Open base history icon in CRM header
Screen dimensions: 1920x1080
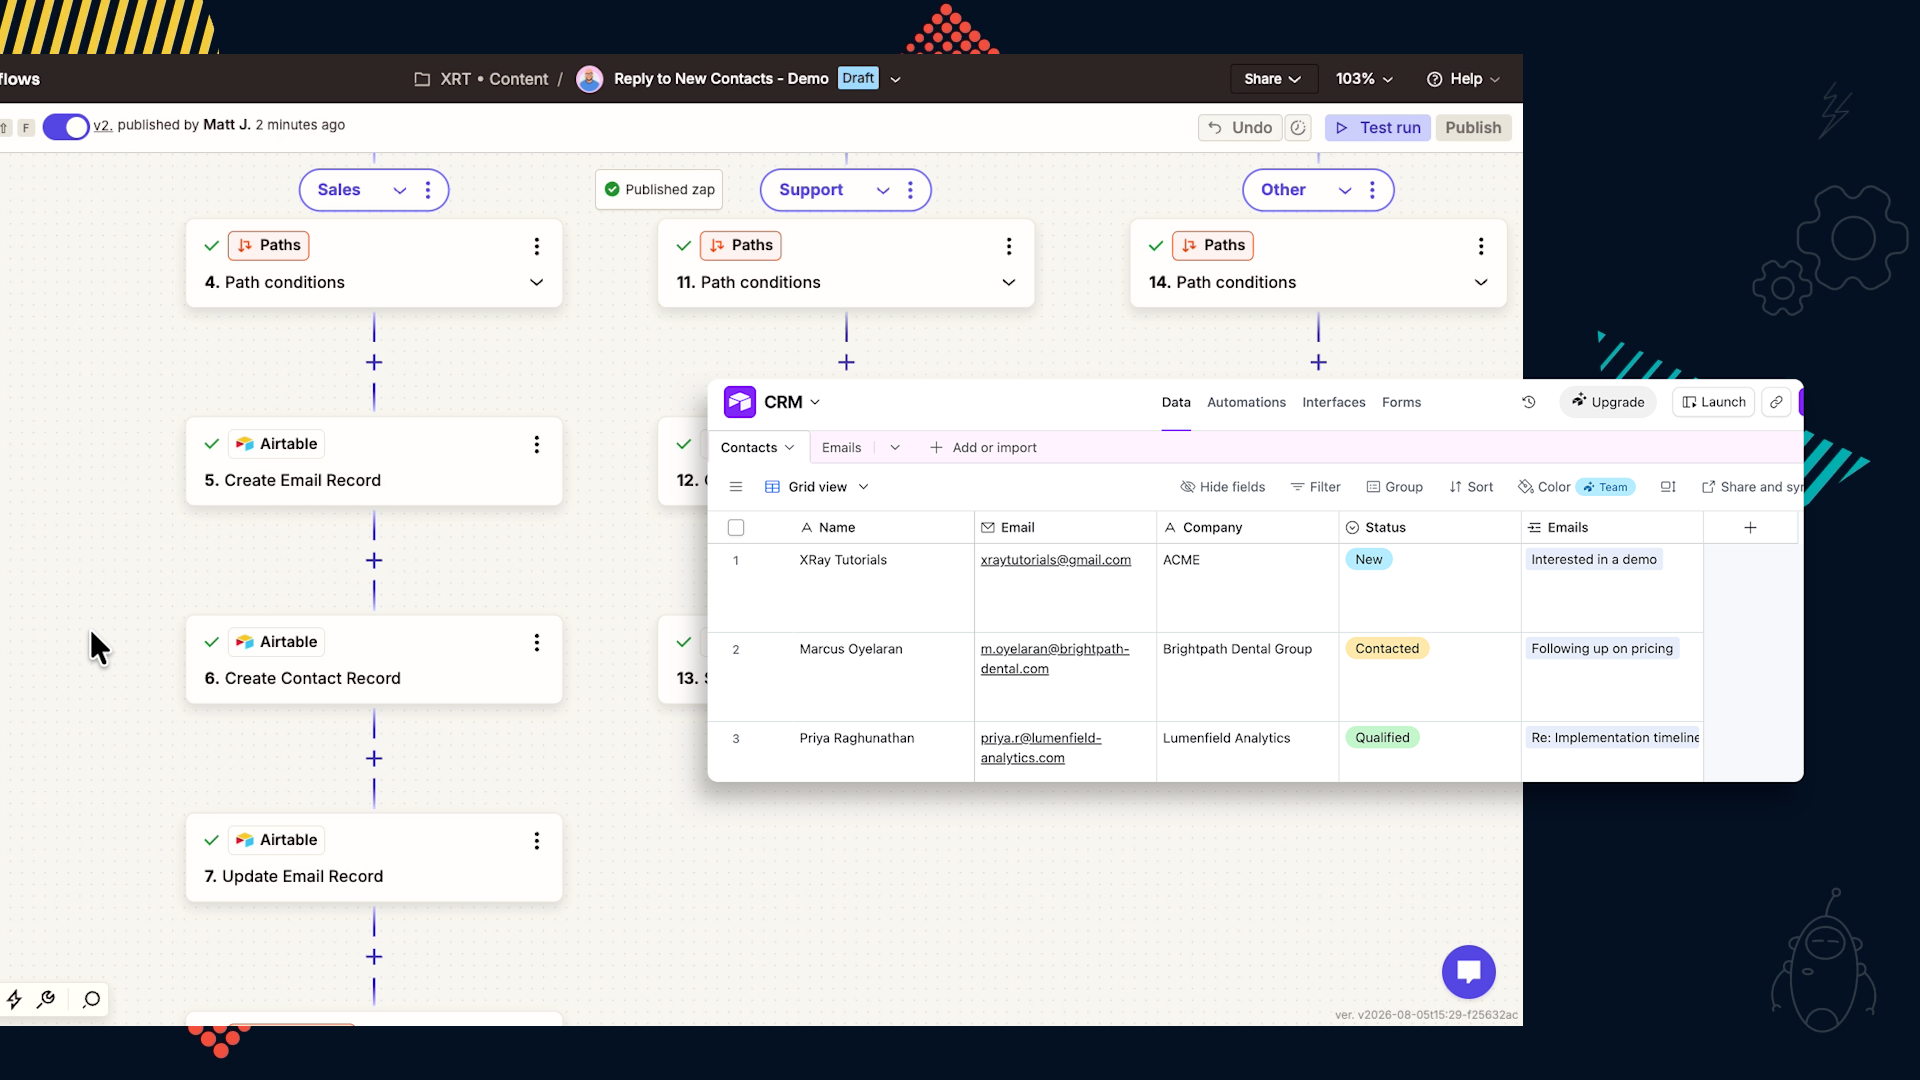click(x=1528, y=402)
